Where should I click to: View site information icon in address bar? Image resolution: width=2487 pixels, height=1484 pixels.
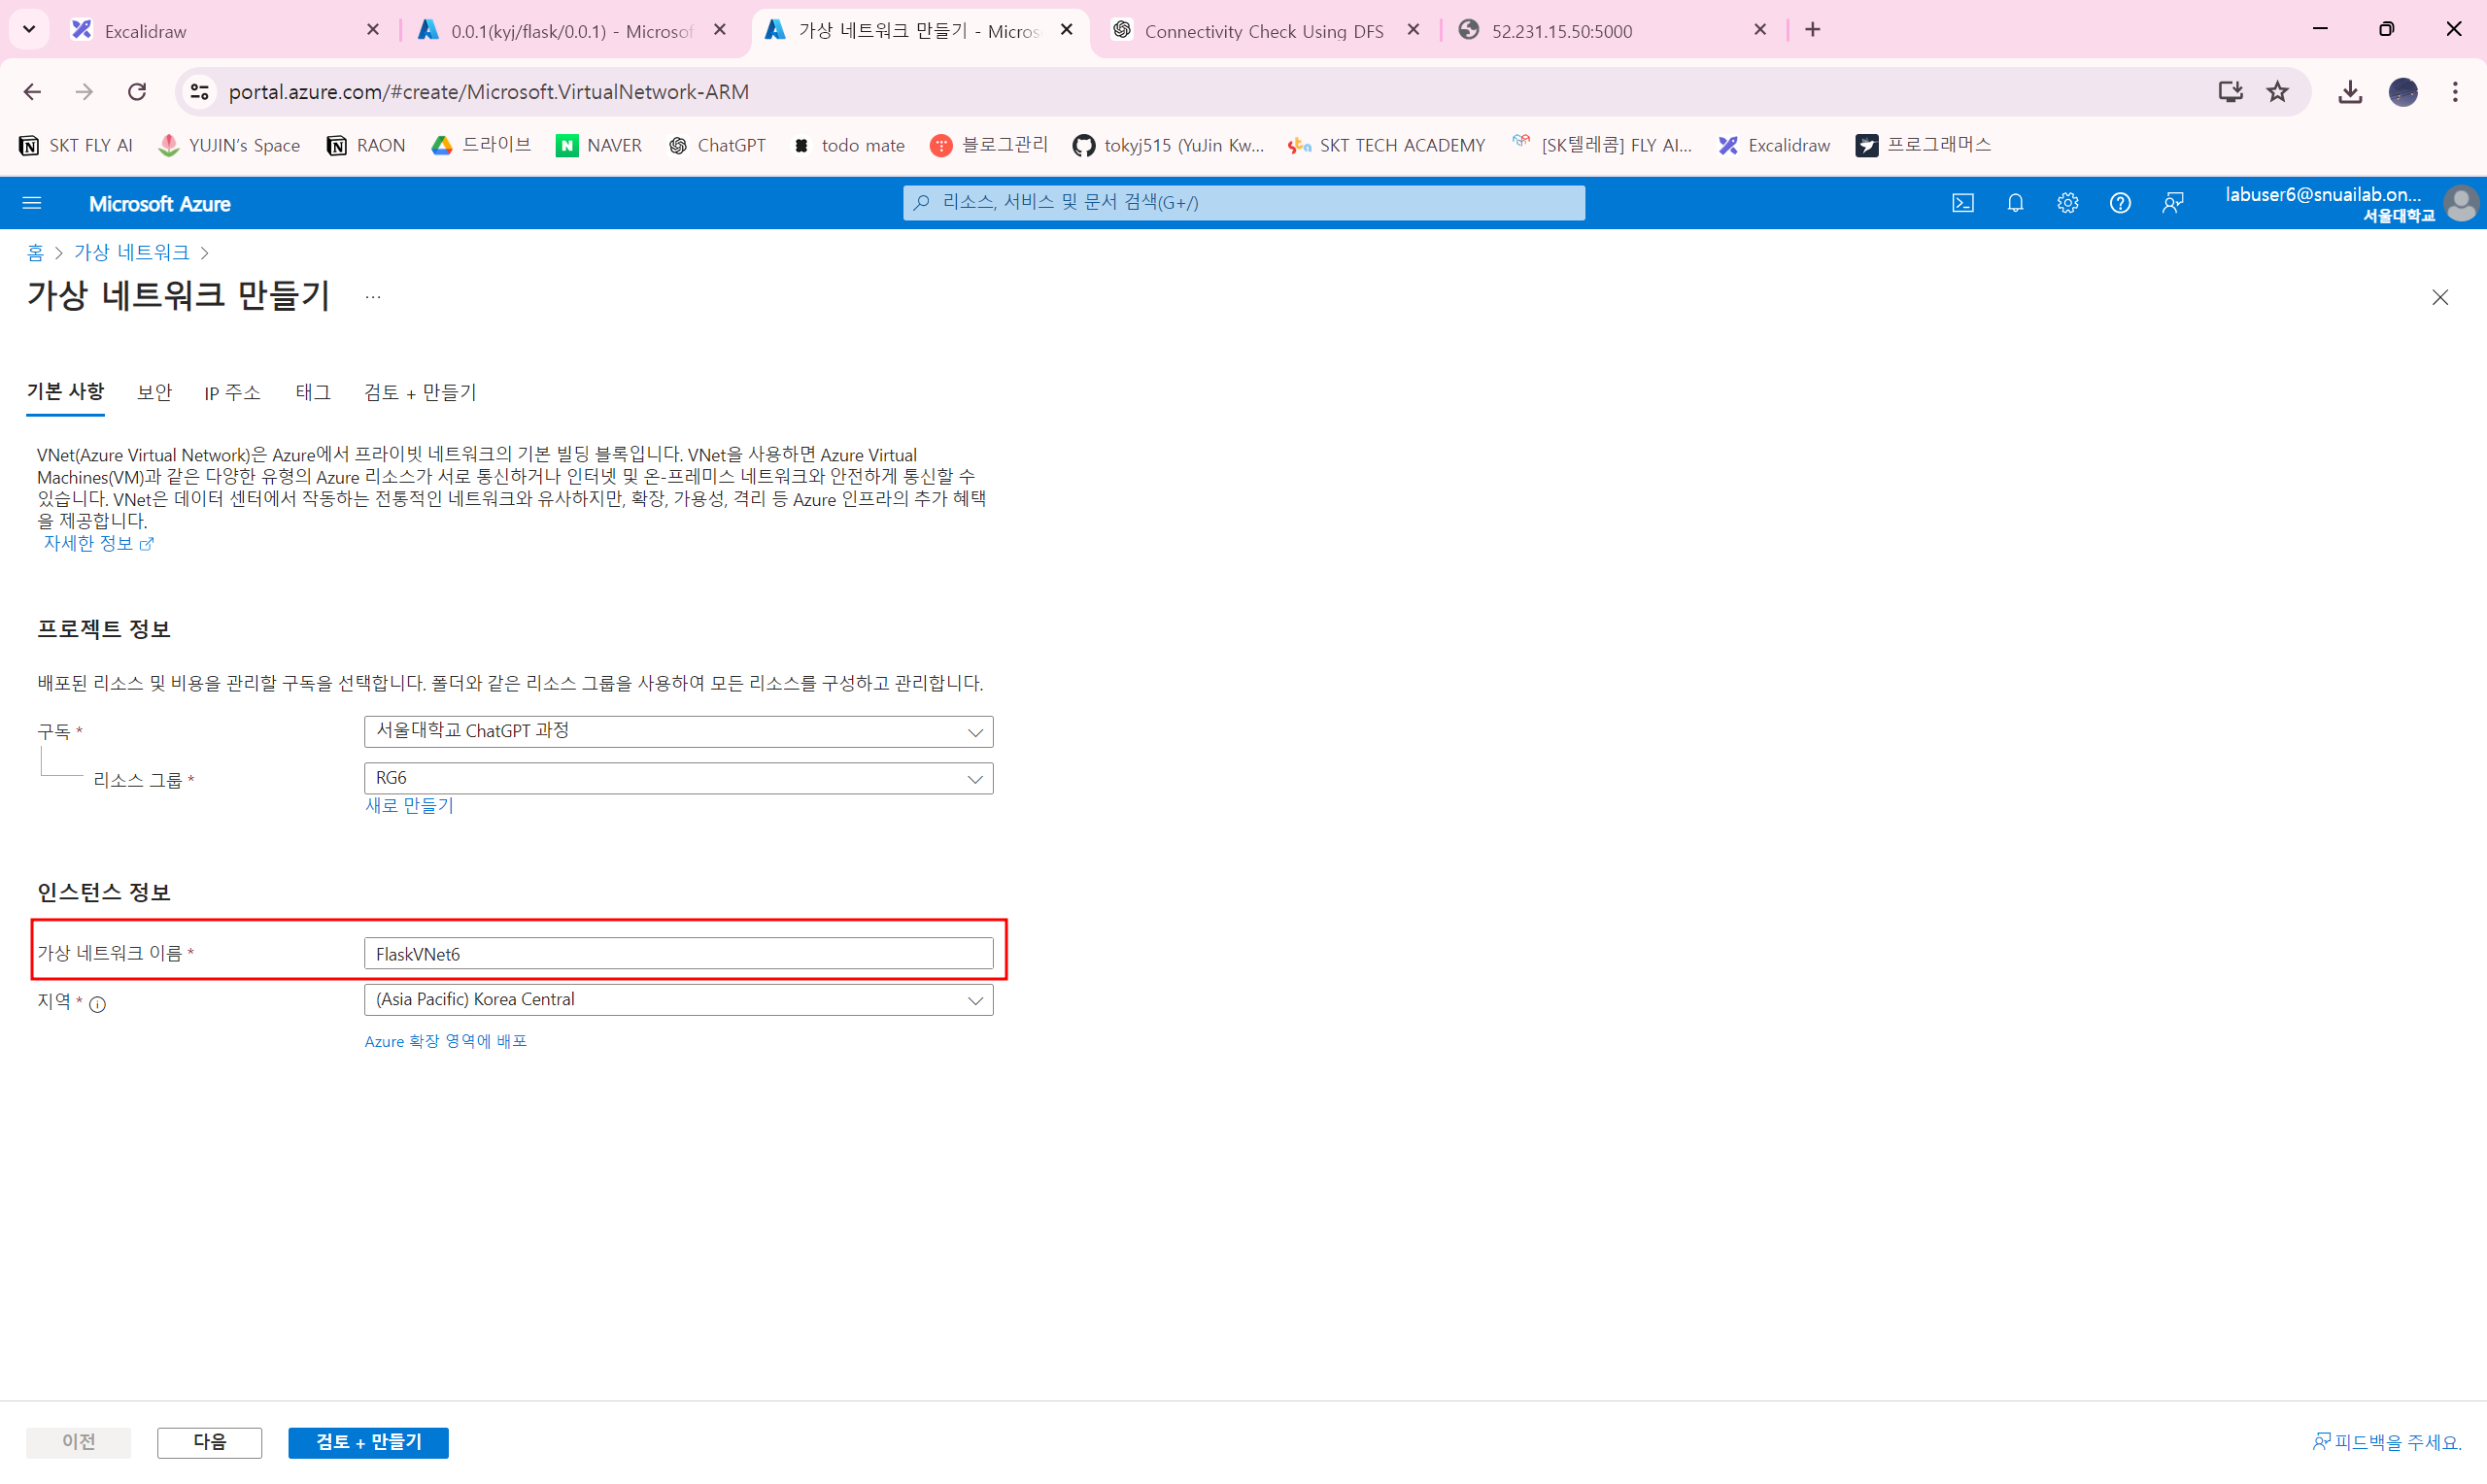pyautogui.click(x=199, y=92)
